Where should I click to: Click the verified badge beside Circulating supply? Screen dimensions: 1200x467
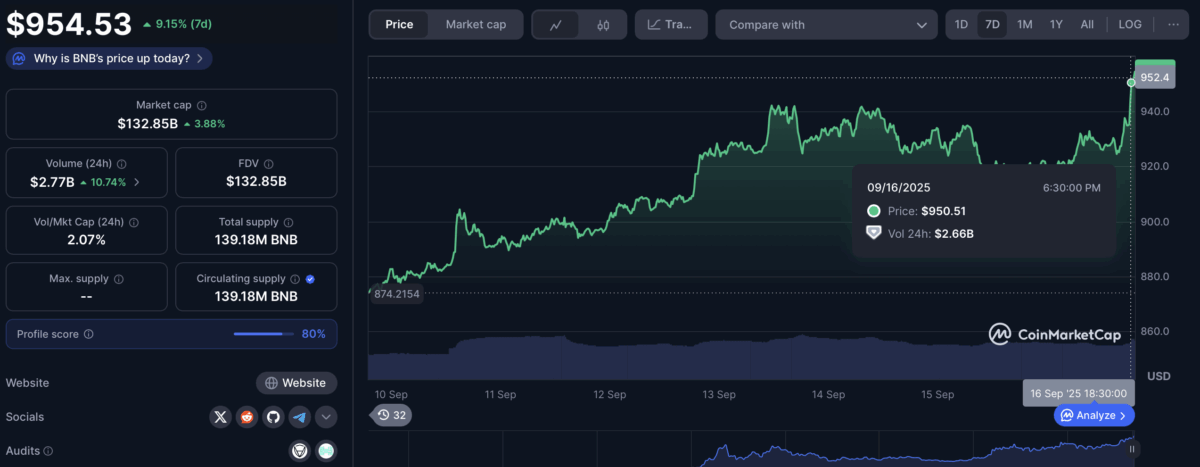point(310,279)
